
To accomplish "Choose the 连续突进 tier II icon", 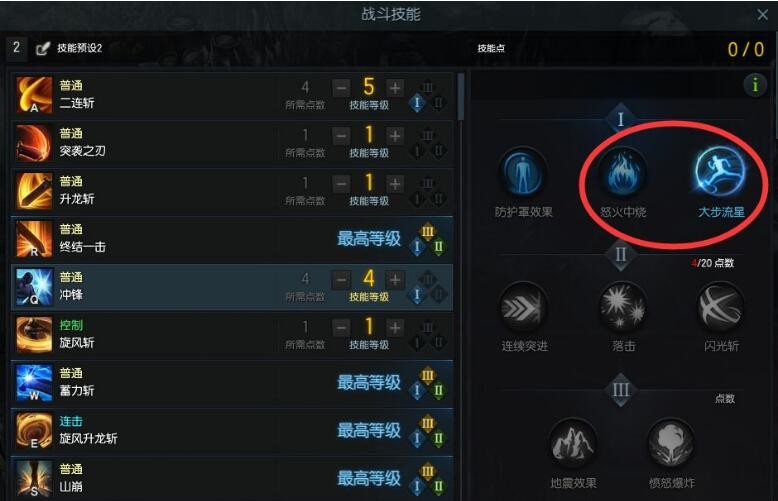I will (523, 308).
